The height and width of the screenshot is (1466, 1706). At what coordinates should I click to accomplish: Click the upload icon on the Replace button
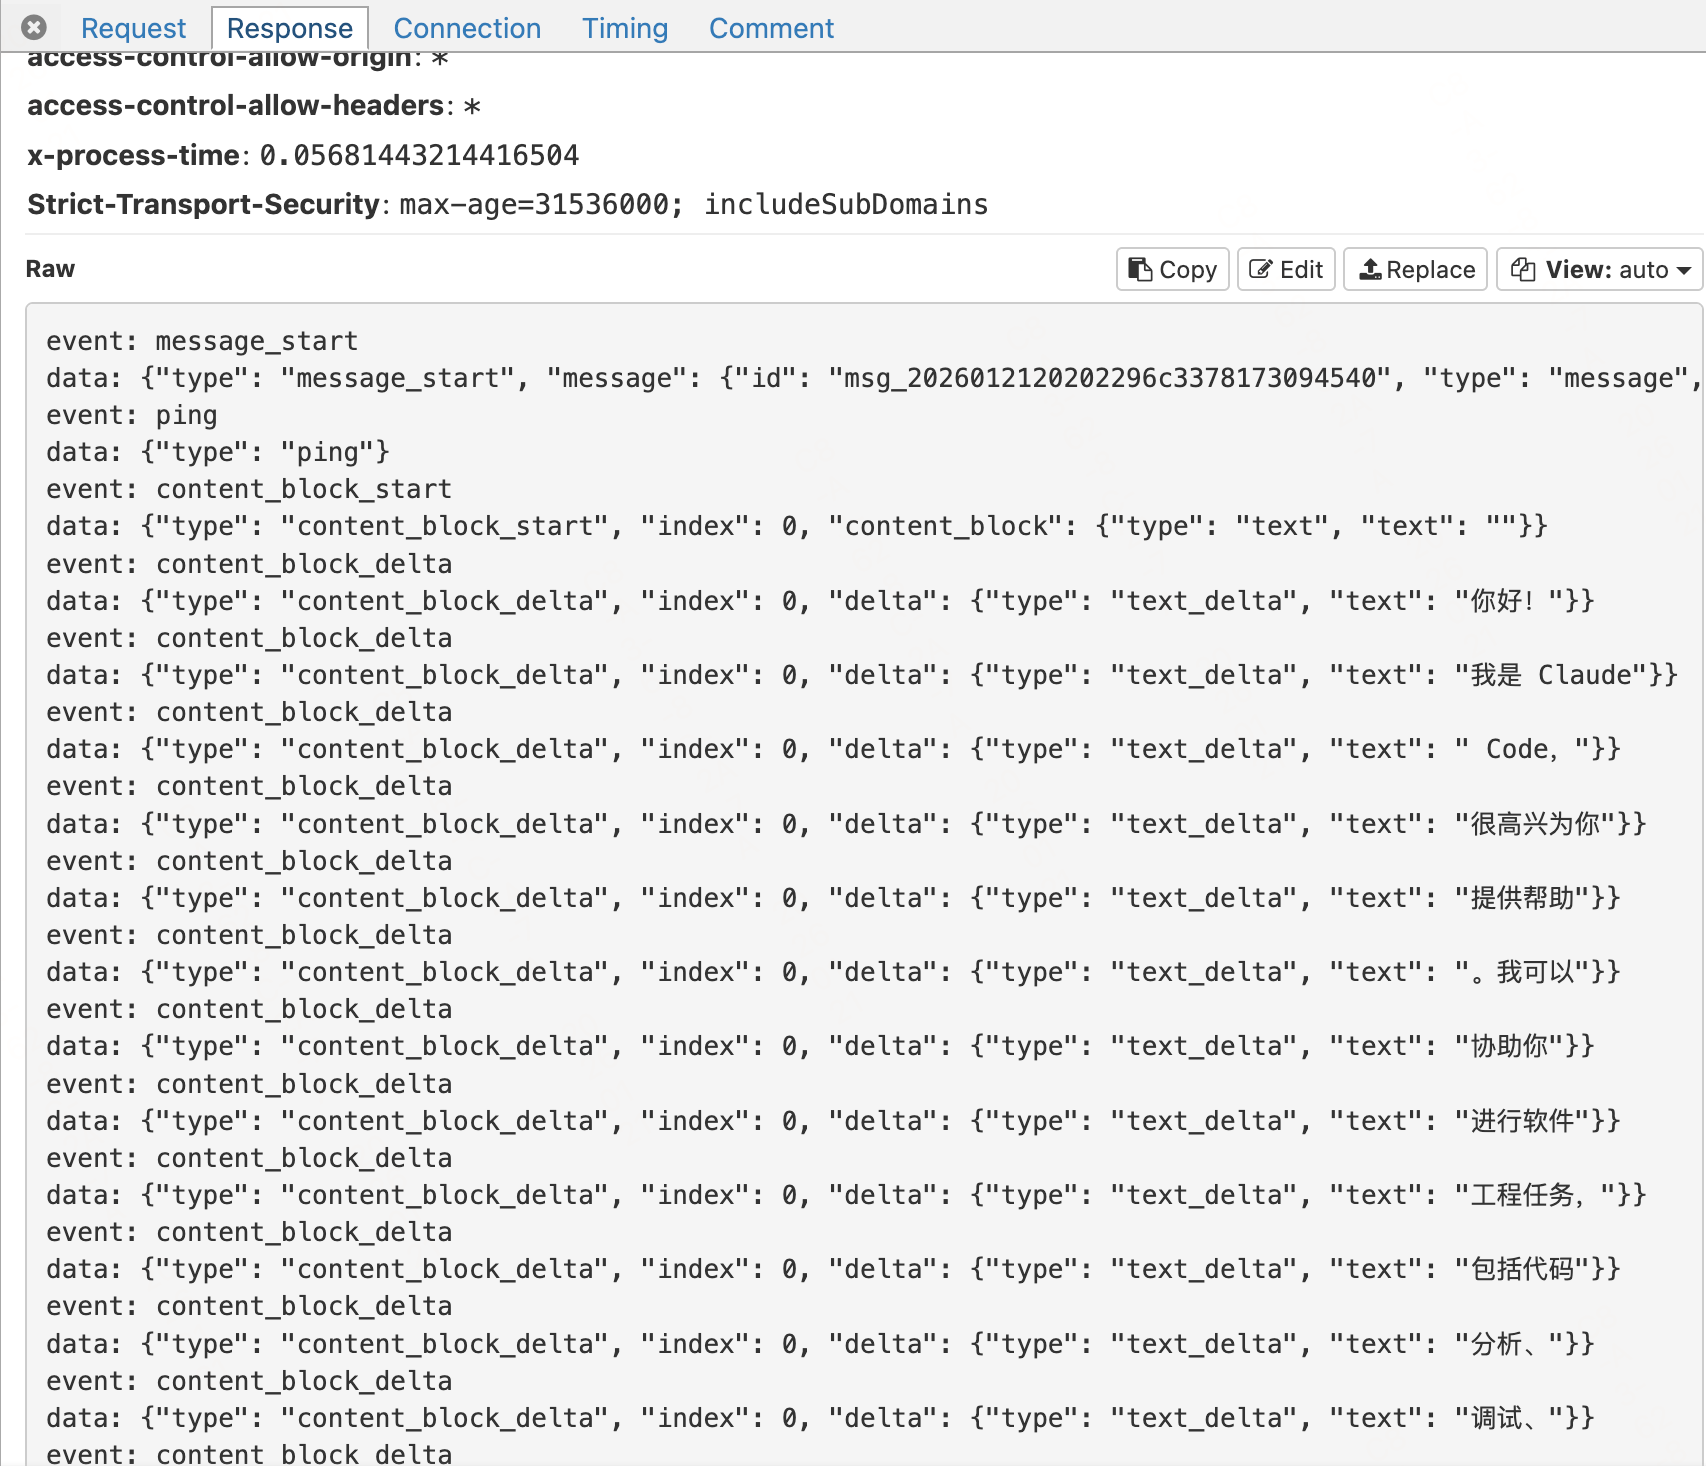[1370, 269]
